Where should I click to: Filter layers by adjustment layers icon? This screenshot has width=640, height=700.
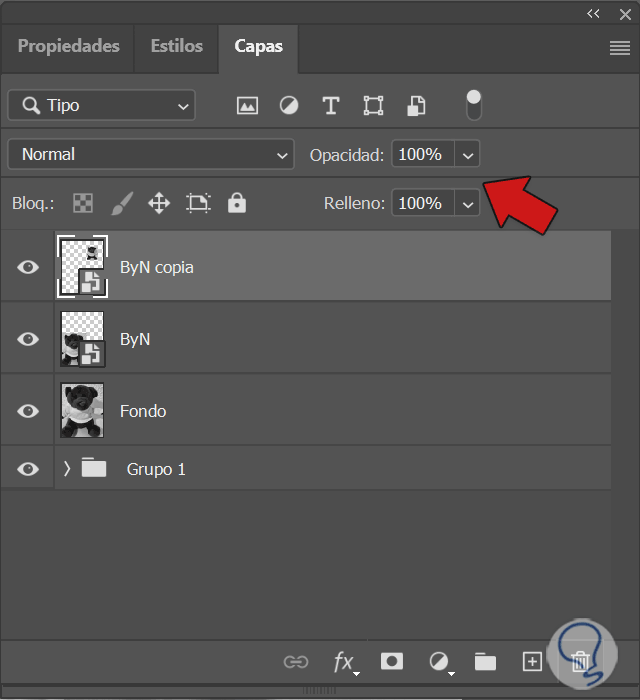(x=289, y=106)
